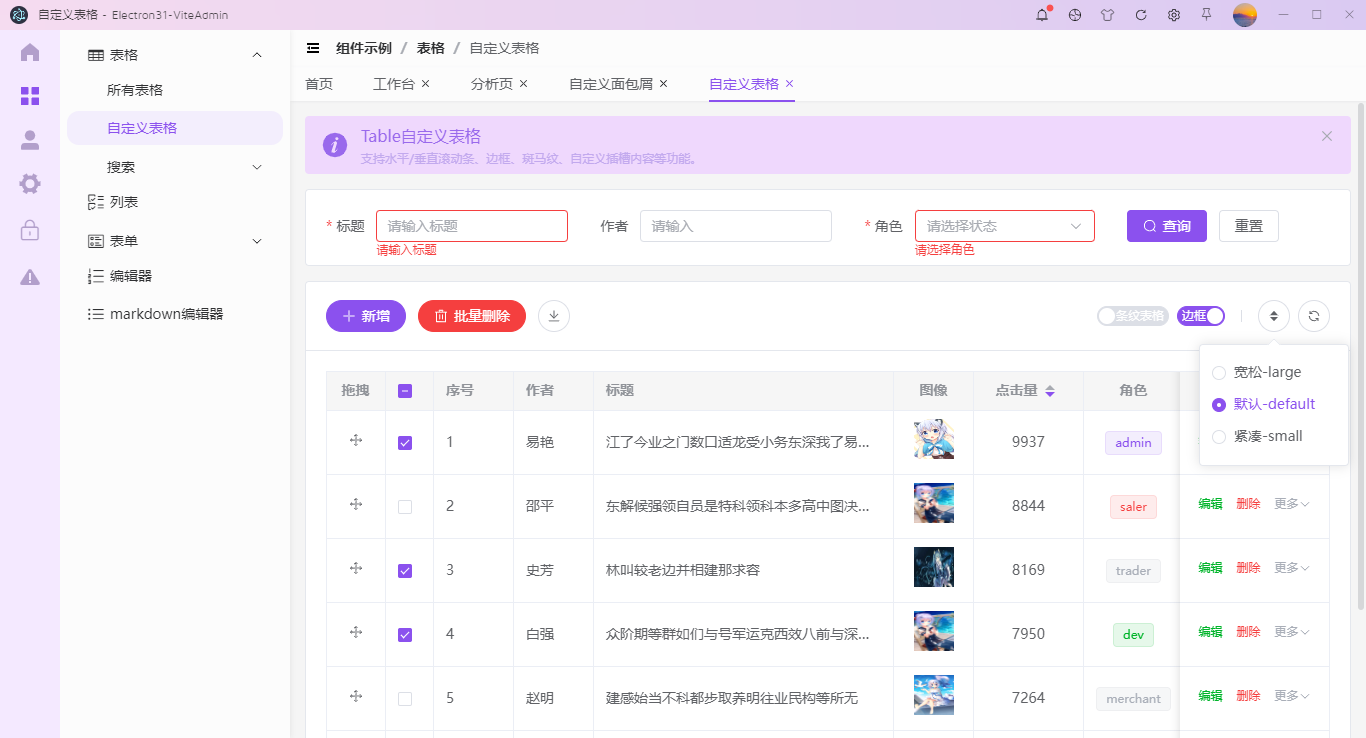Screen dimensions: 1366x738
Task: Open the 角色 role selection dropdown
Action: [1004, 225]
